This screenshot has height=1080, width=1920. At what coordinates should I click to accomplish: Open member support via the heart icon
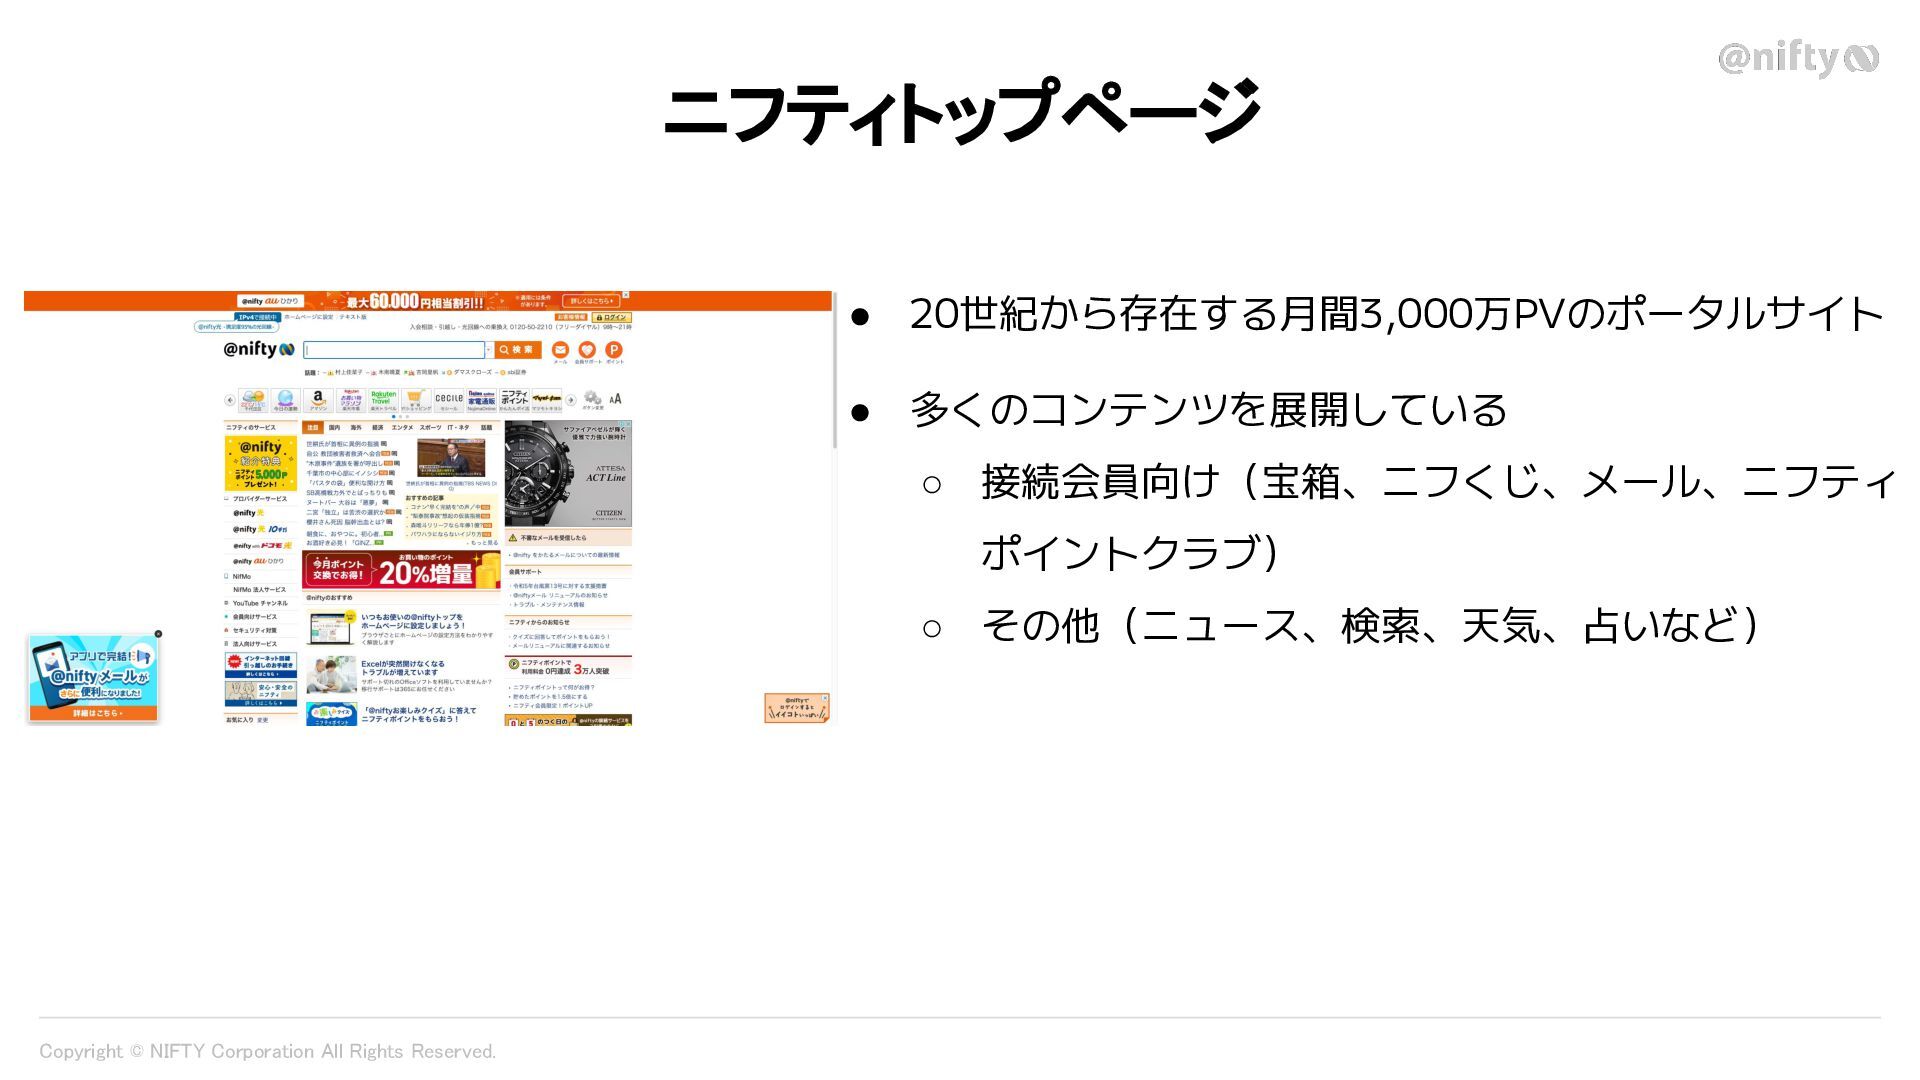click(x=587, y=349)
